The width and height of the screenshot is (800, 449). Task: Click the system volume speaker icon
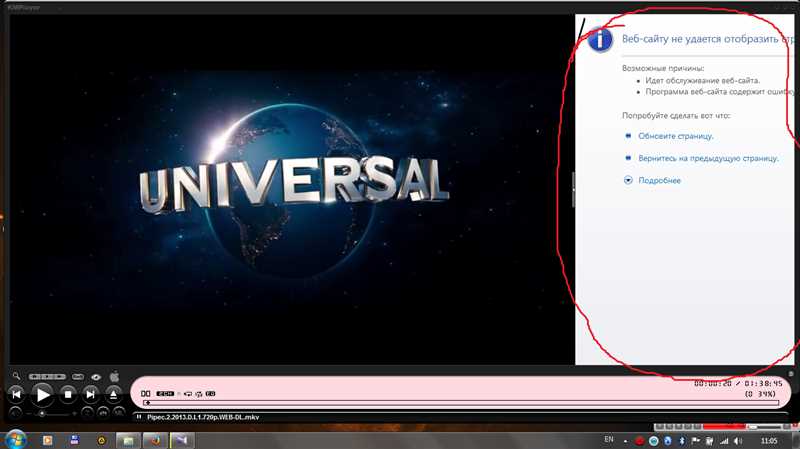pos(738,440)
